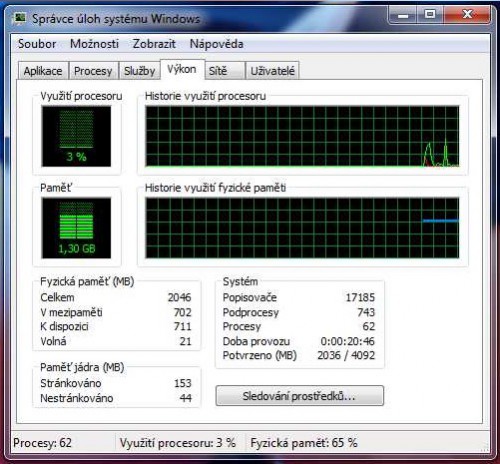The height and width of the screenshot is (464, 500).
Task: Minimize the Task Manager window
Action: point(403,15)
